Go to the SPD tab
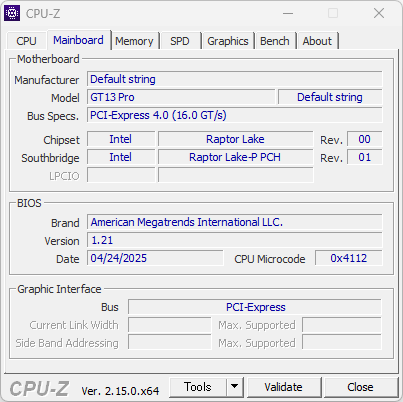This screenshot has width=403, height=402. click(x=180, y=41)
